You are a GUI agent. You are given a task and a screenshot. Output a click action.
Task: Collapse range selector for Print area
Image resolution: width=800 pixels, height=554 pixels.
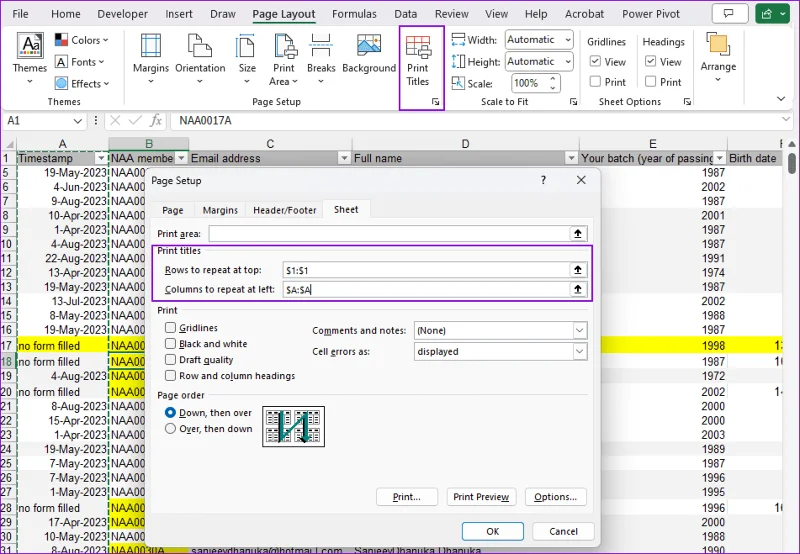(578, 234)
